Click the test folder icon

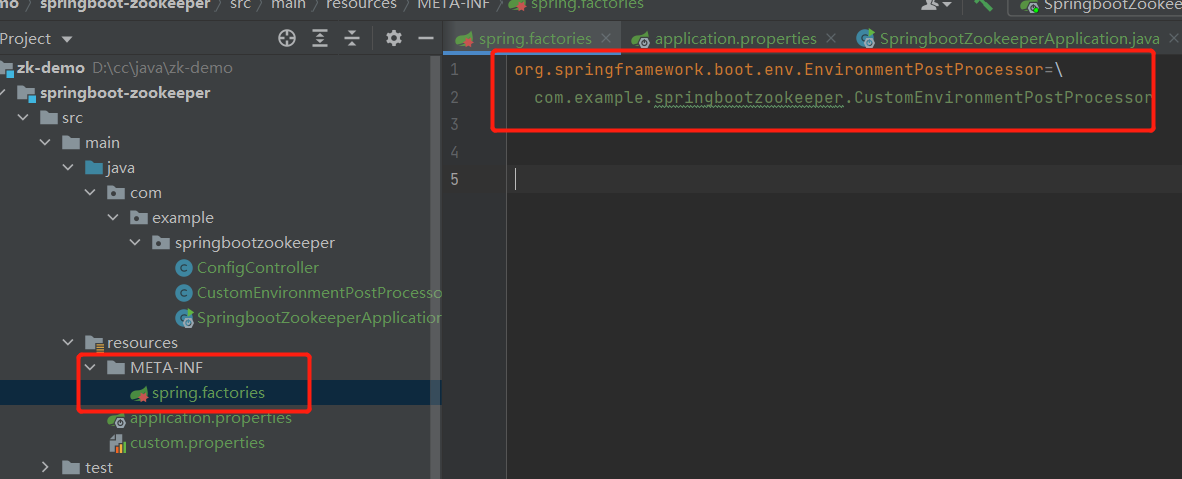pos(71,467)
